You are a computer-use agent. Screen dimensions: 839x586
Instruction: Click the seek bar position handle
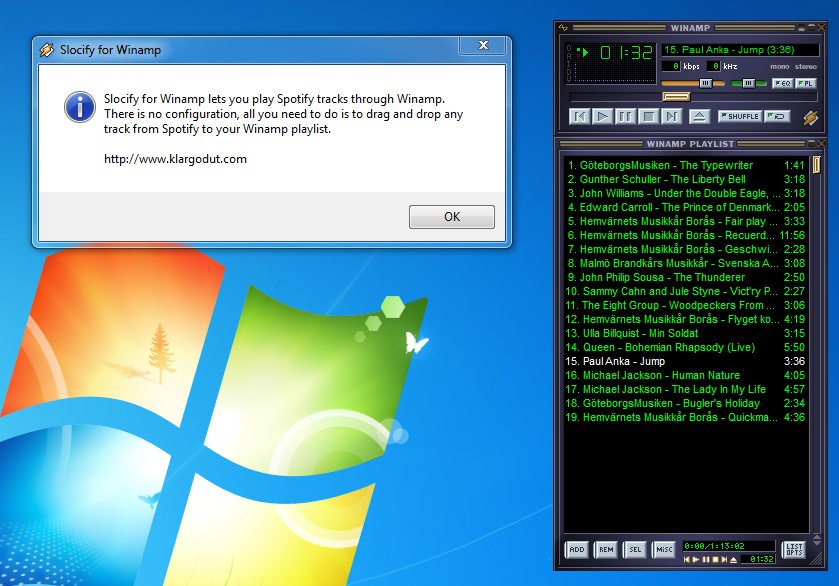[x=676, y=97]
